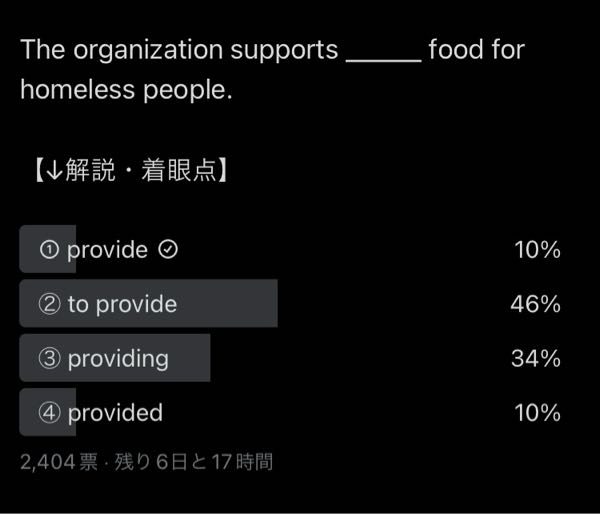
Task: Click the 残り6日と17時間 remaining time text
Action: pyautogui.click(x=194, y=462)
